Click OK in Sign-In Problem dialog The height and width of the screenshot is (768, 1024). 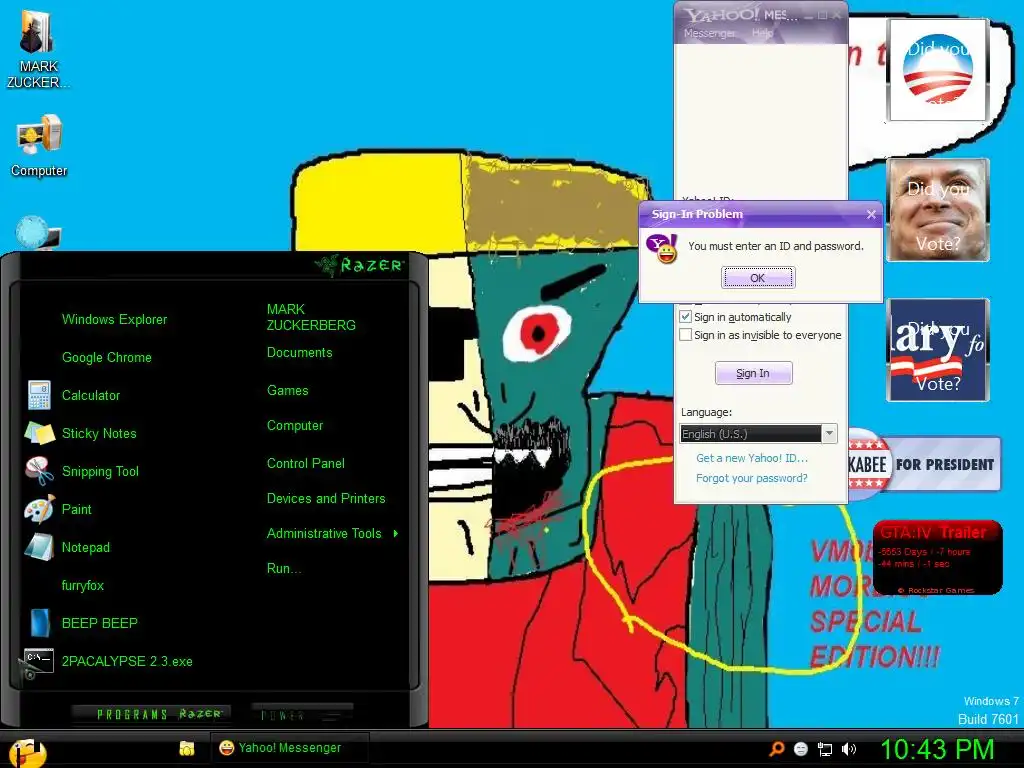[x=758, y=278]
